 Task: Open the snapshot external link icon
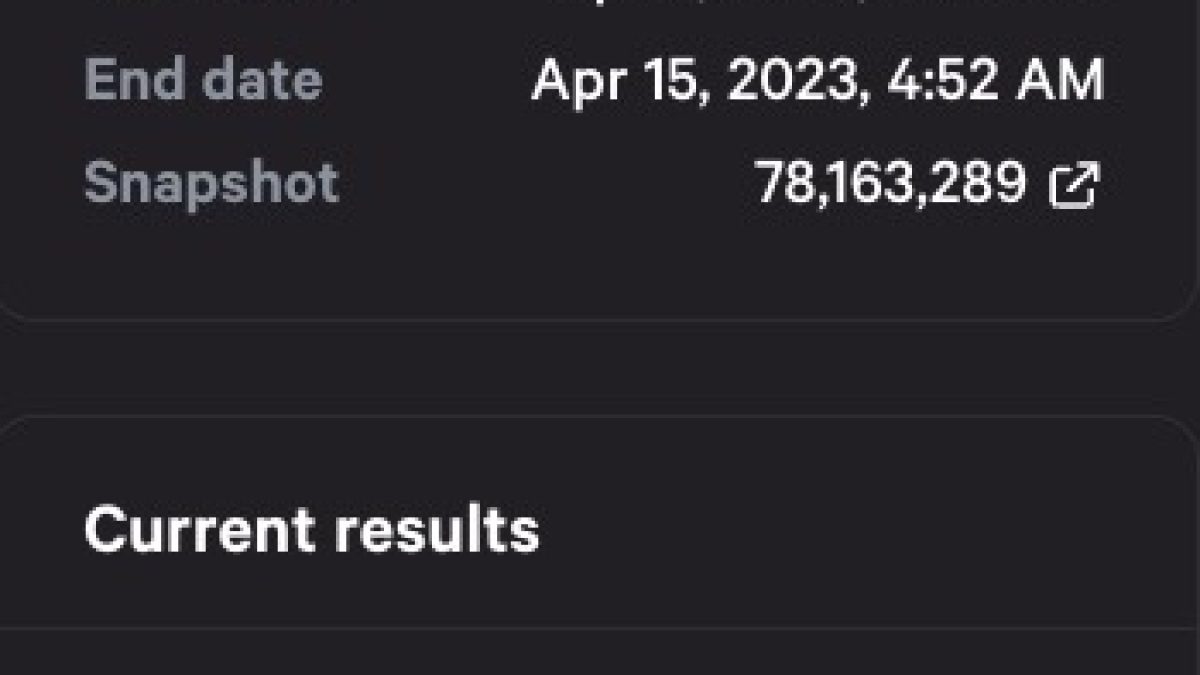(1075, 186)
